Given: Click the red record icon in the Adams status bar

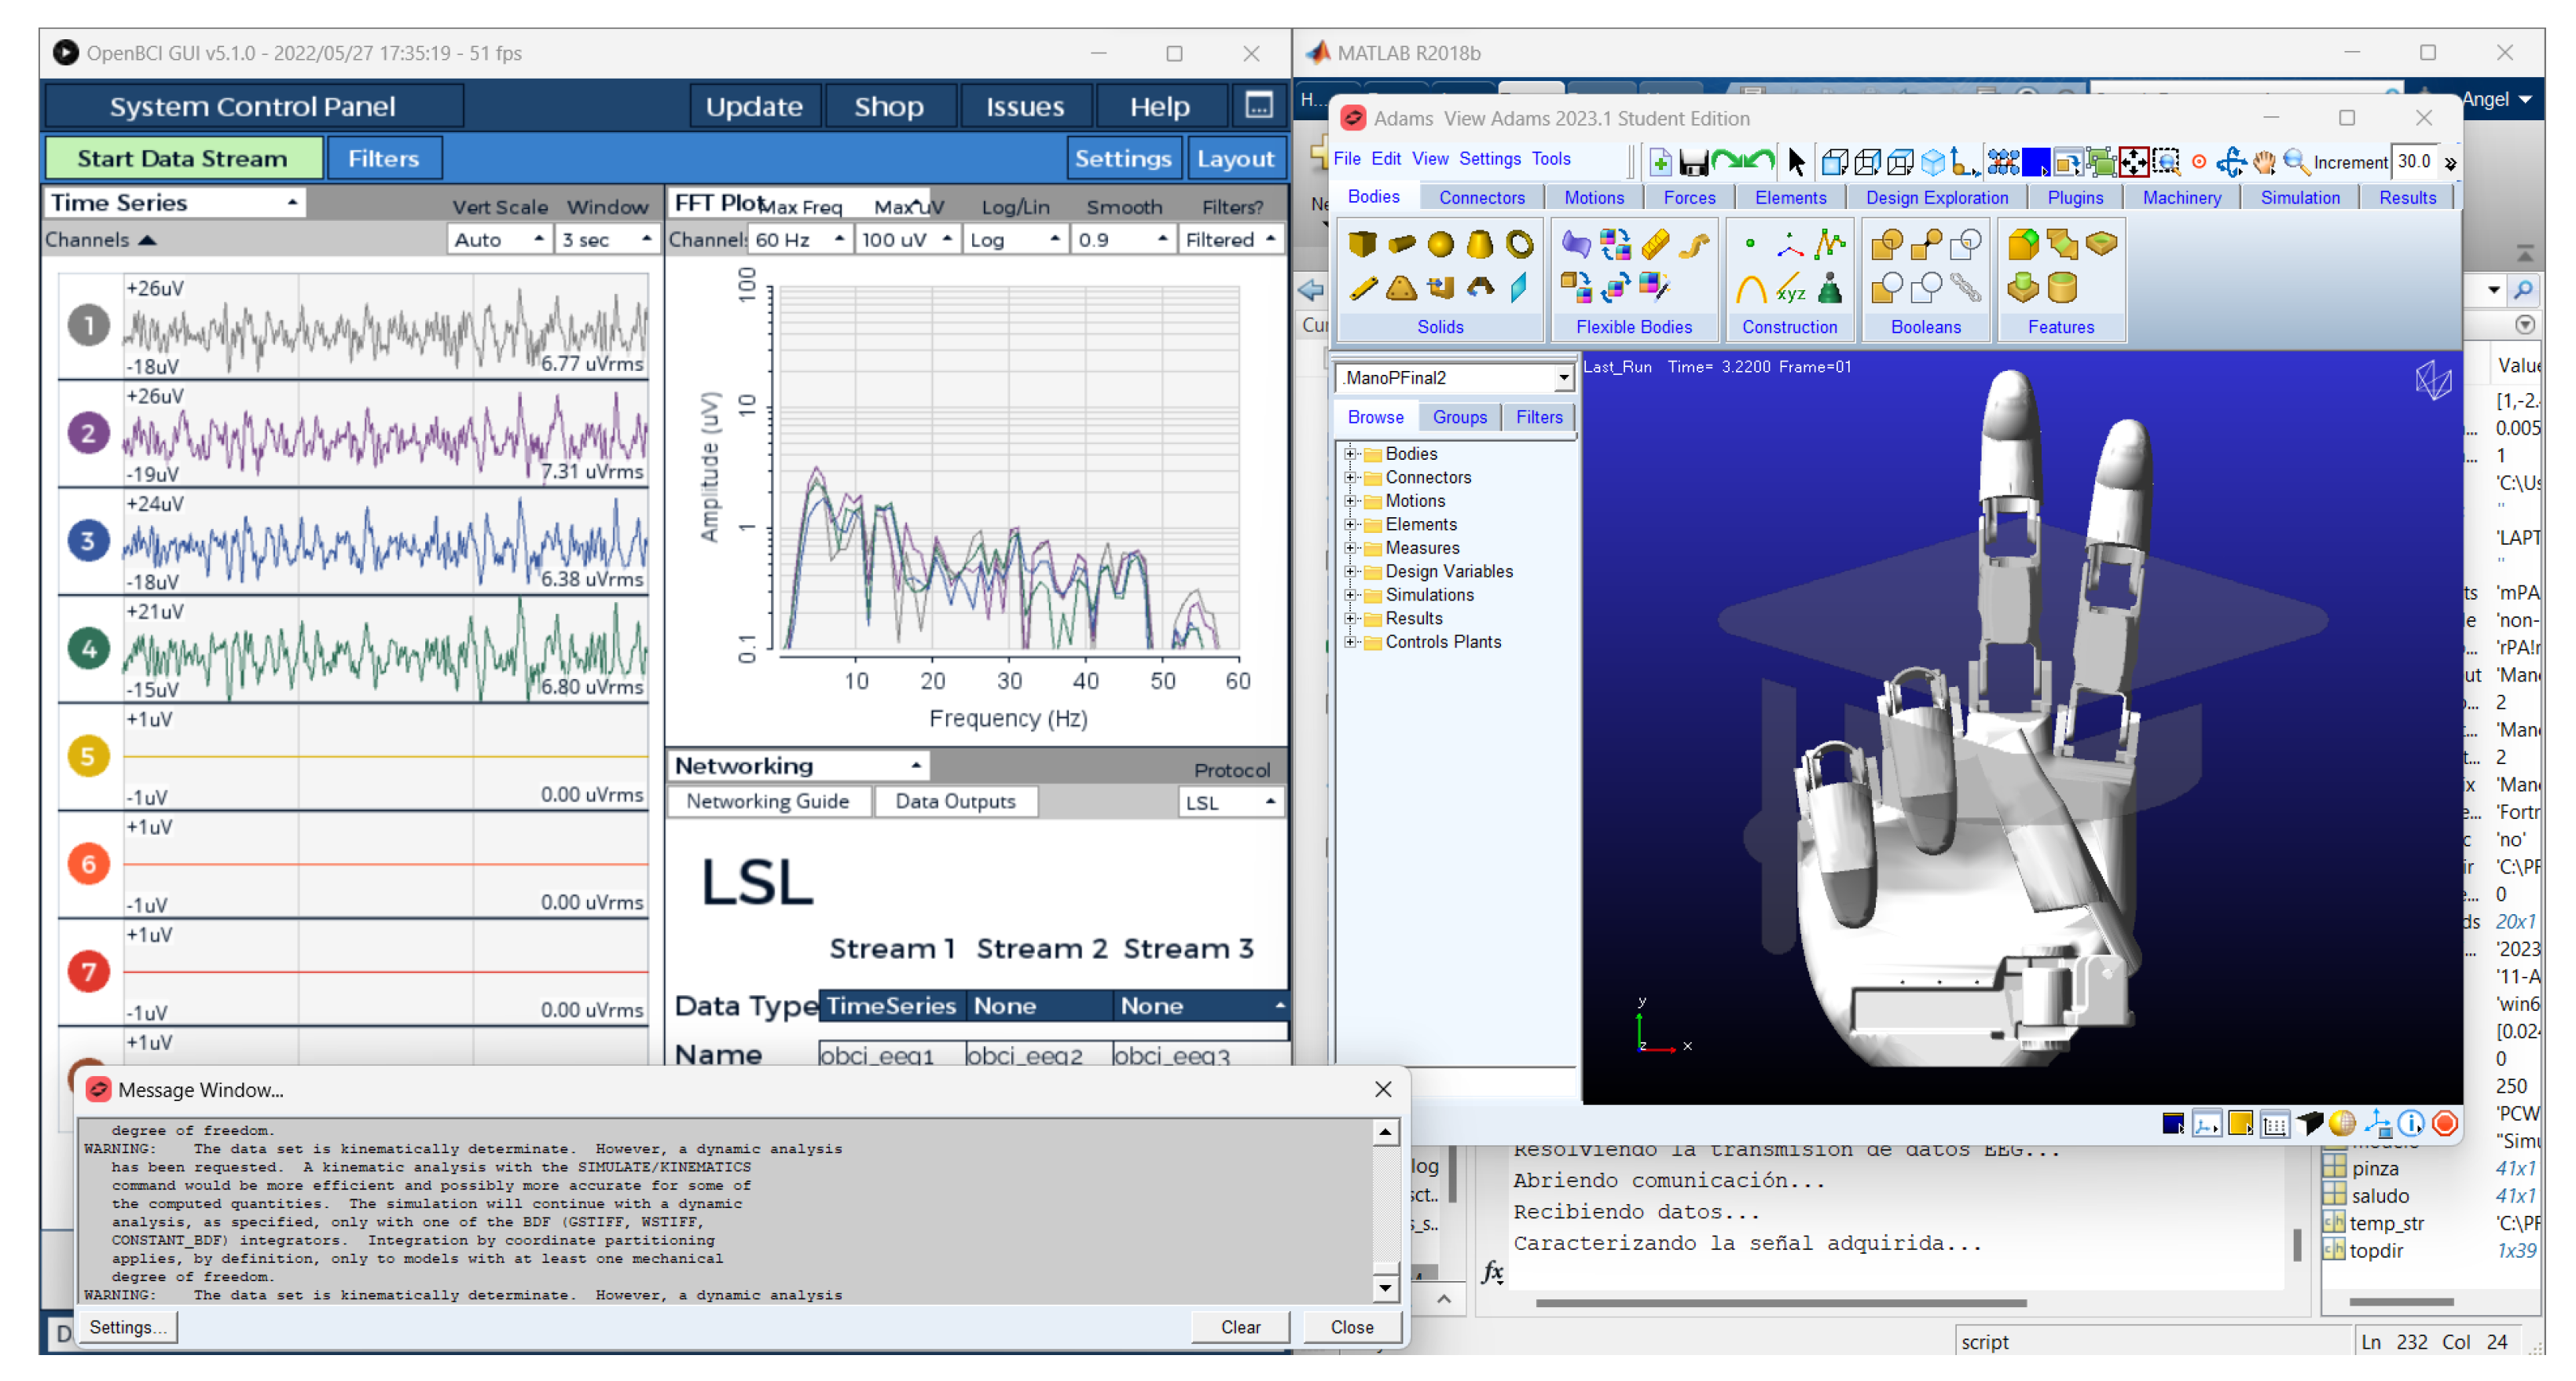Looking at the screenshot, I should pyautogui.click(x=2445, y=1123).
